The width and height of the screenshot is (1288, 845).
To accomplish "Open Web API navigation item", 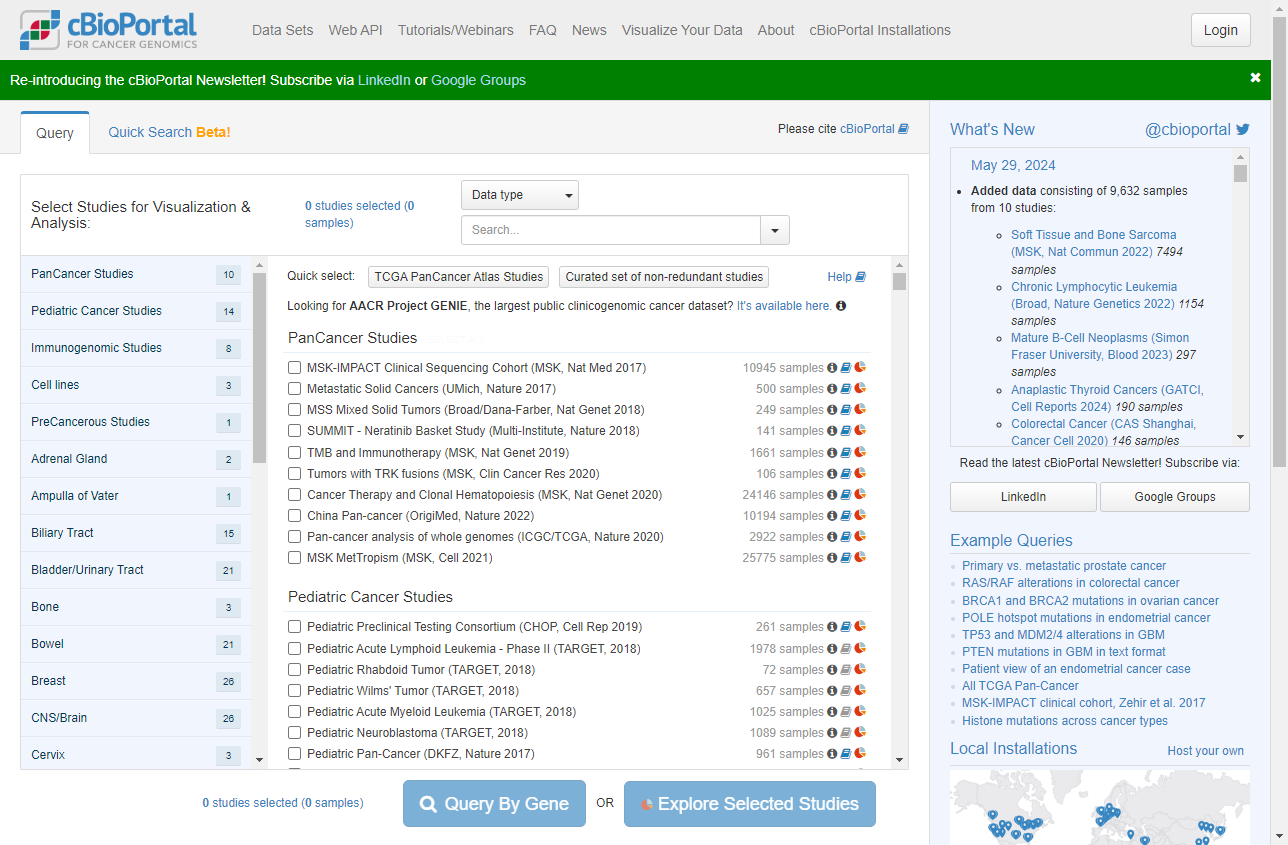I will 356,30.
